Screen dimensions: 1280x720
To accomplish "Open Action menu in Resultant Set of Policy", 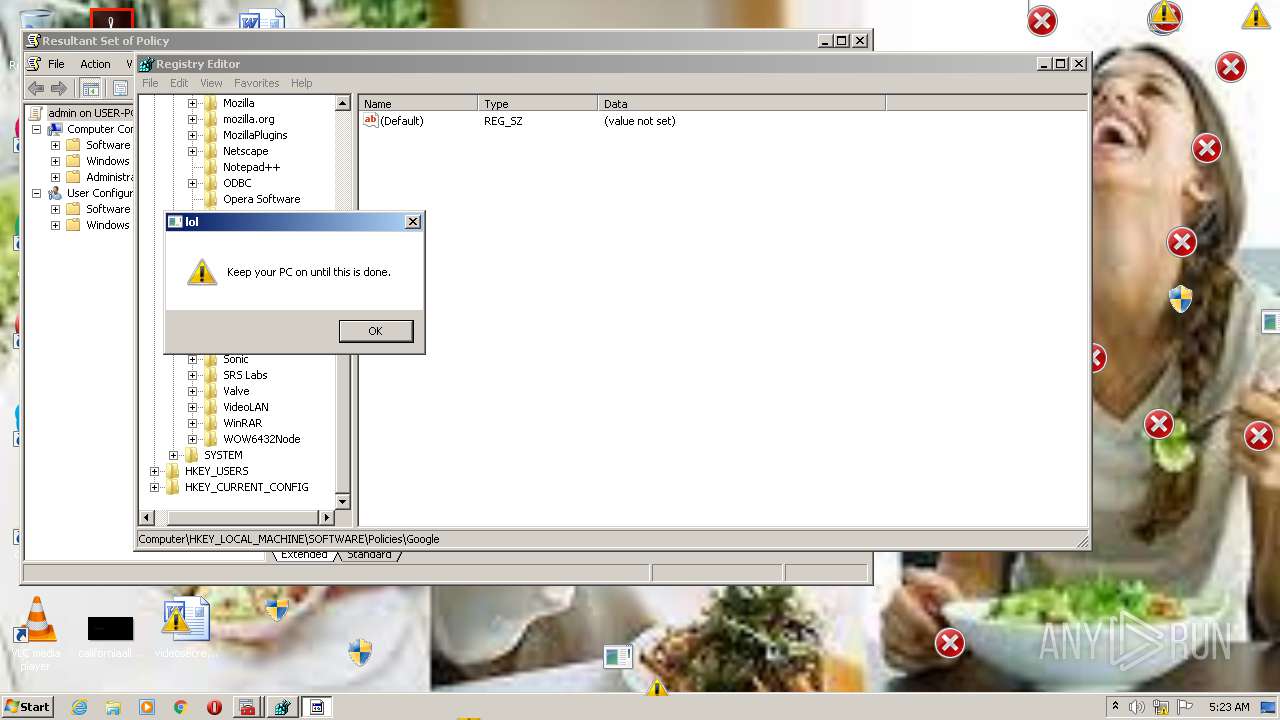I will click(x=95, y=64).
